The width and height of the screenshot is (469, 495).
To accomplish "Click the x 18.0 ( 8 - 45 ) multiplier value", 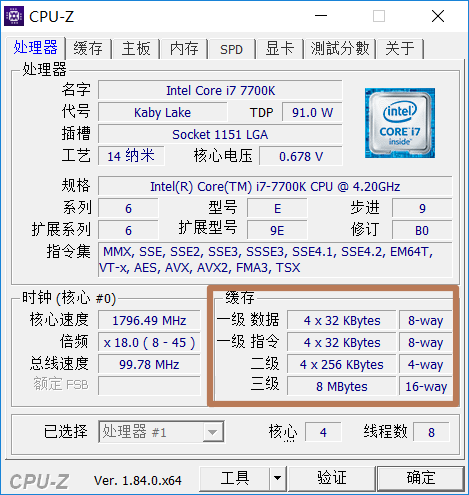I will pos(149,342).
